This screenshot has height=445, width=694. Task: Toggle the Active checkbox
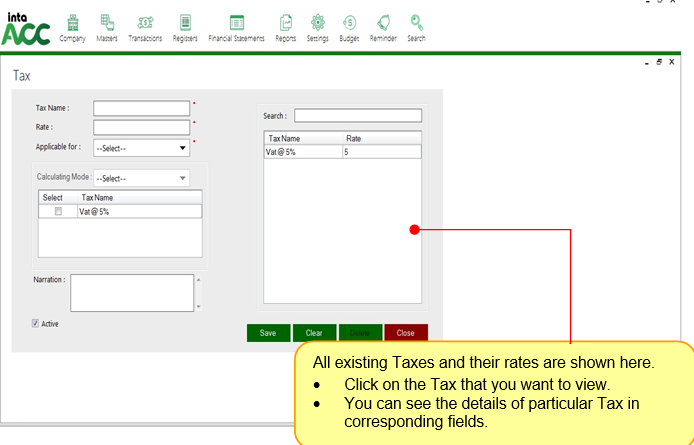[36, 323]
